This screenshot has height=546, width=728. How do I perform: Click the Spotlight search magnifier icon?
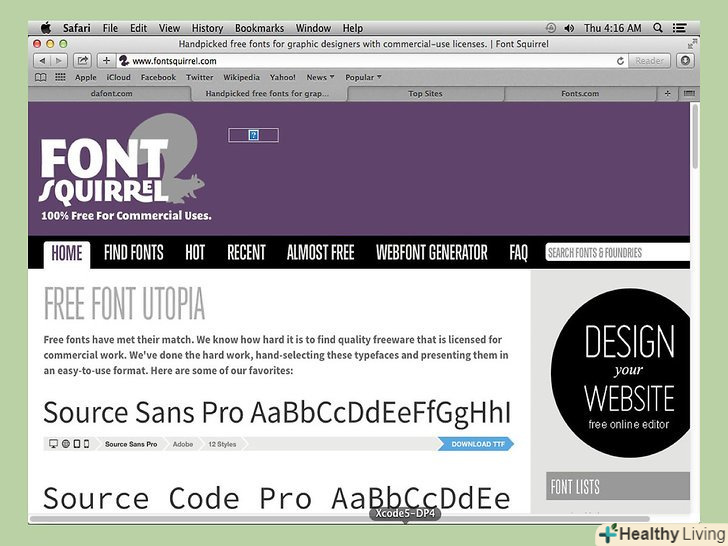657,28
